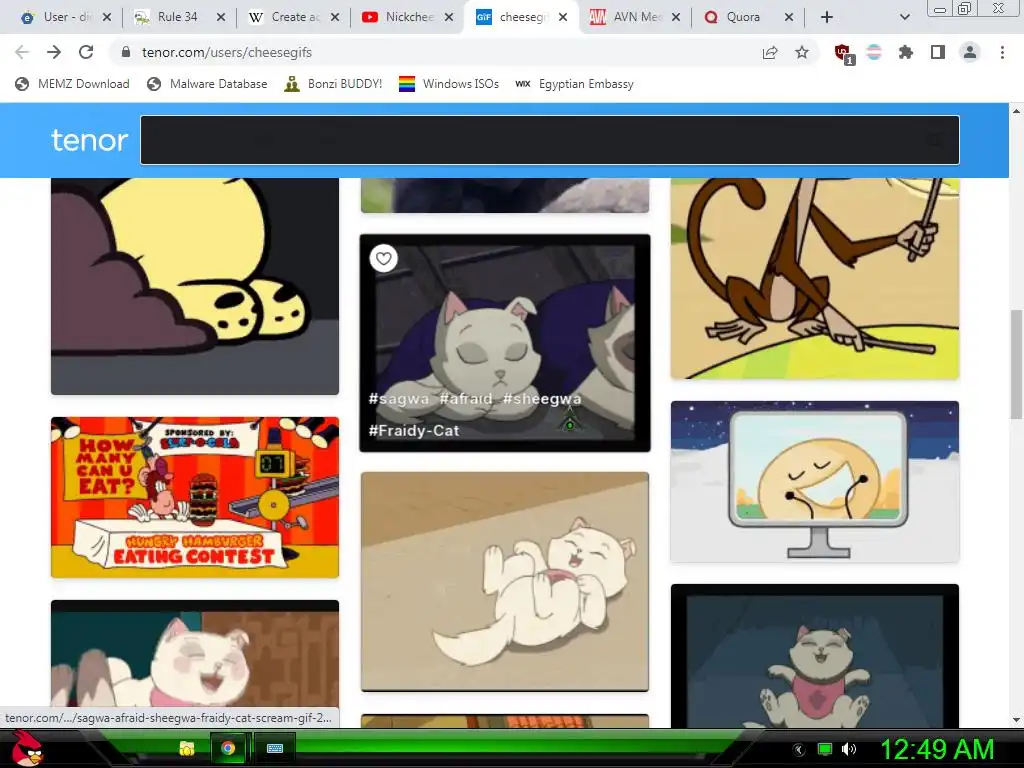Viewport: 1024px width, 768px height.
Task: Click the Chrome taskbar icon
Action: 228,748
